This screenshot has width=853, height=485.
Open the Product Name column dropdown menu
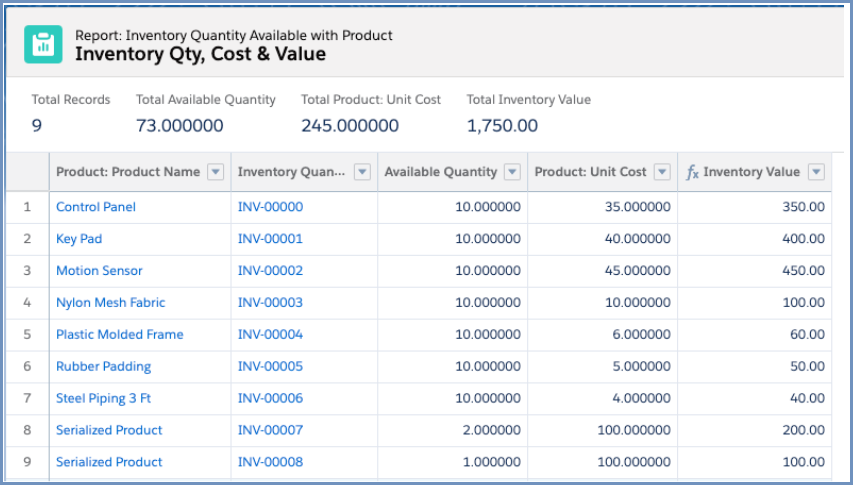216,172
